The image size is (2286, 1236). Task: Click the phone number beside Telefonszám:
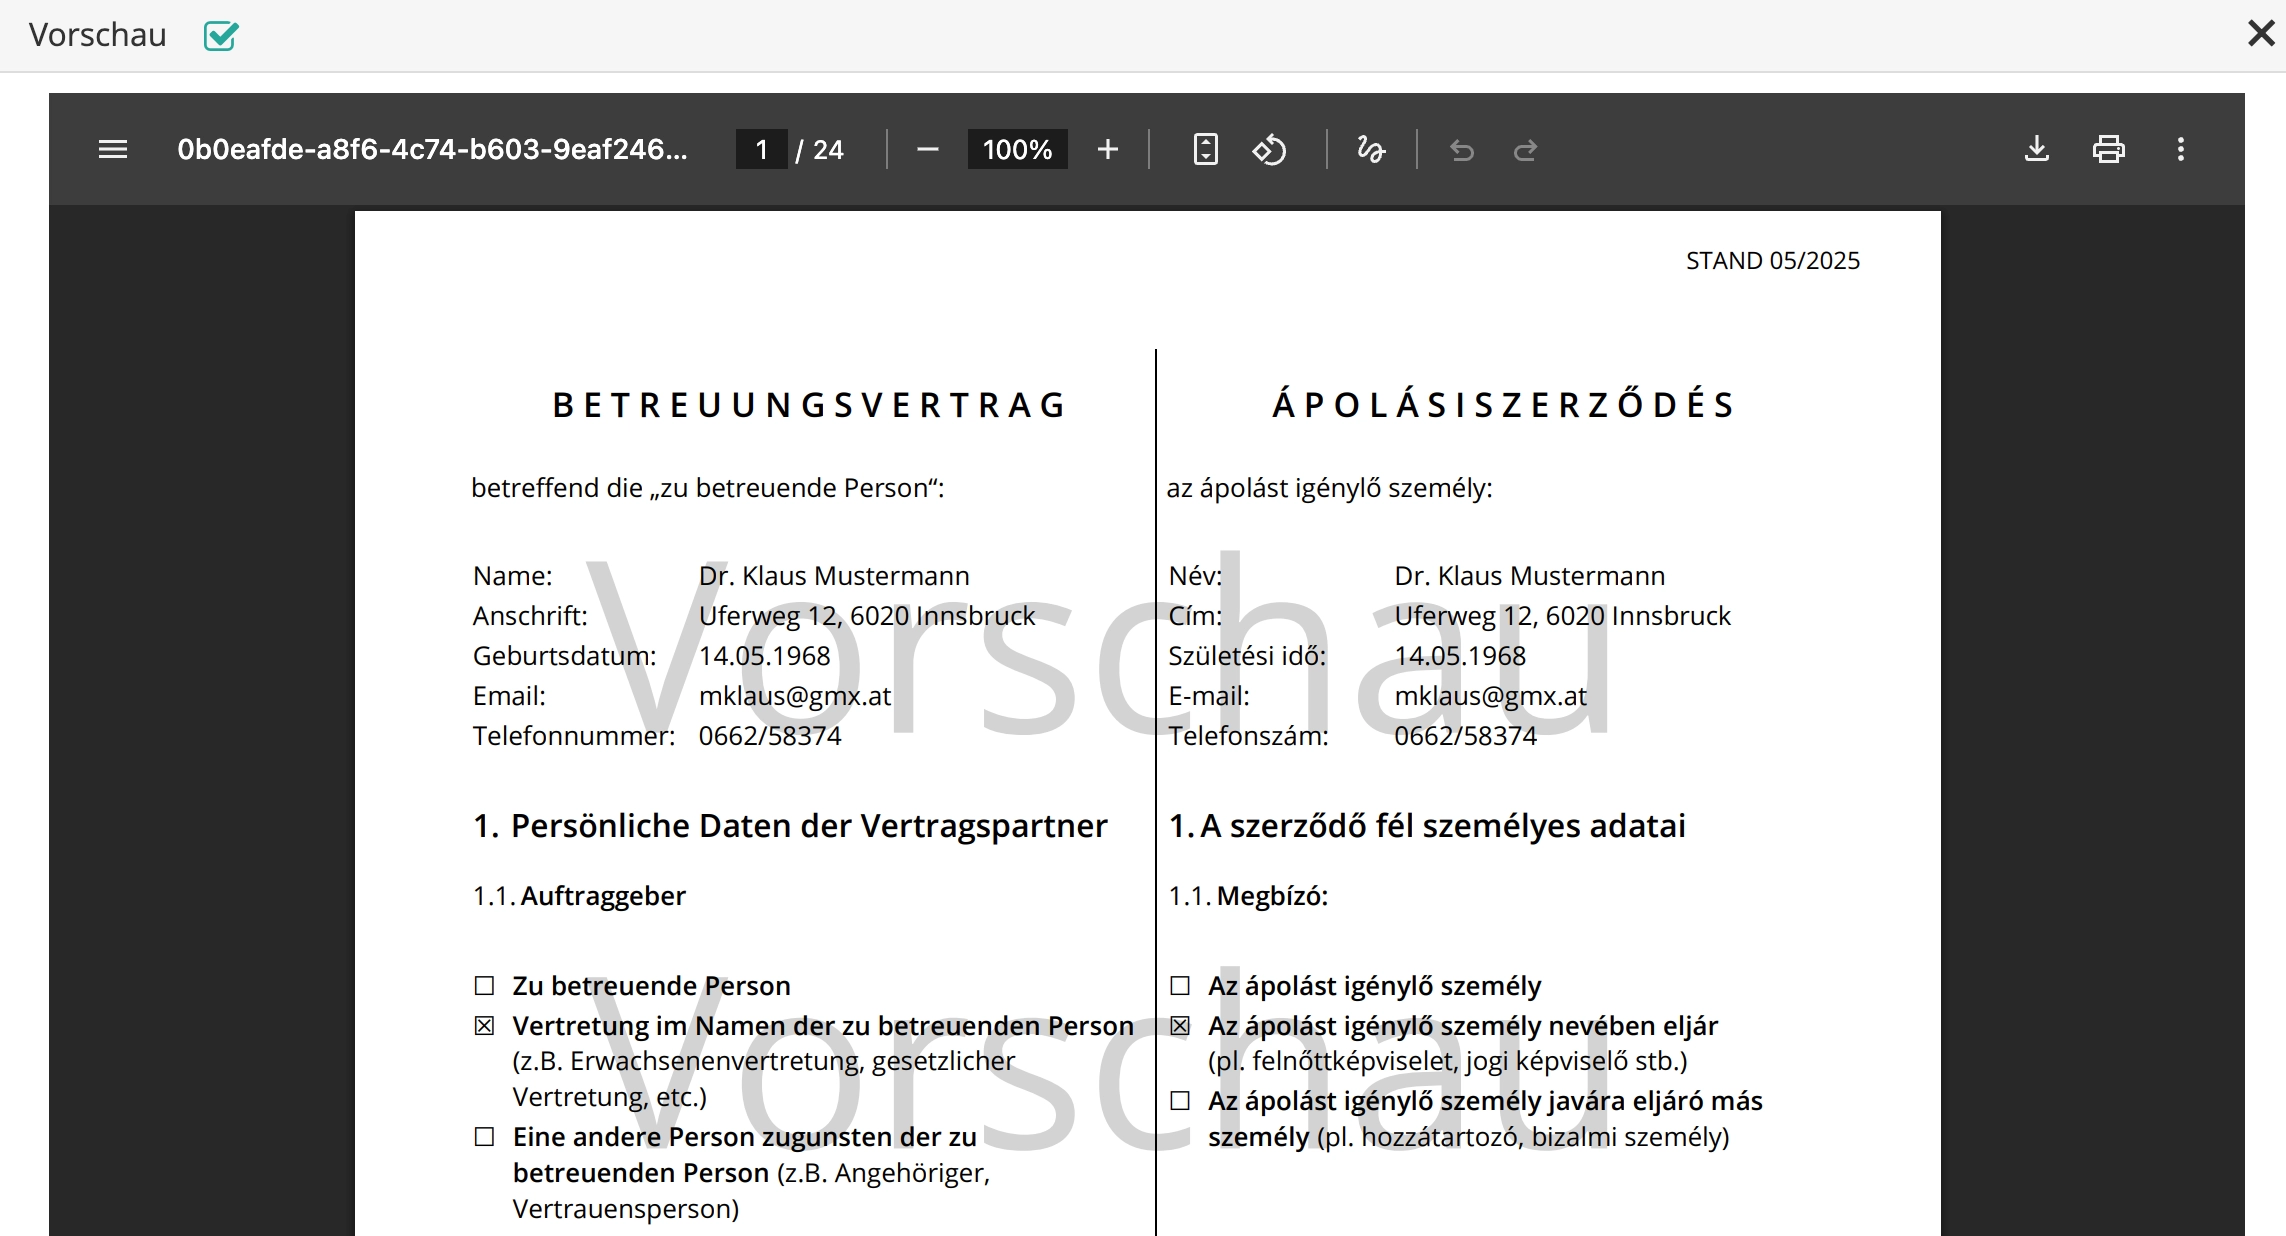(1465, 736)
